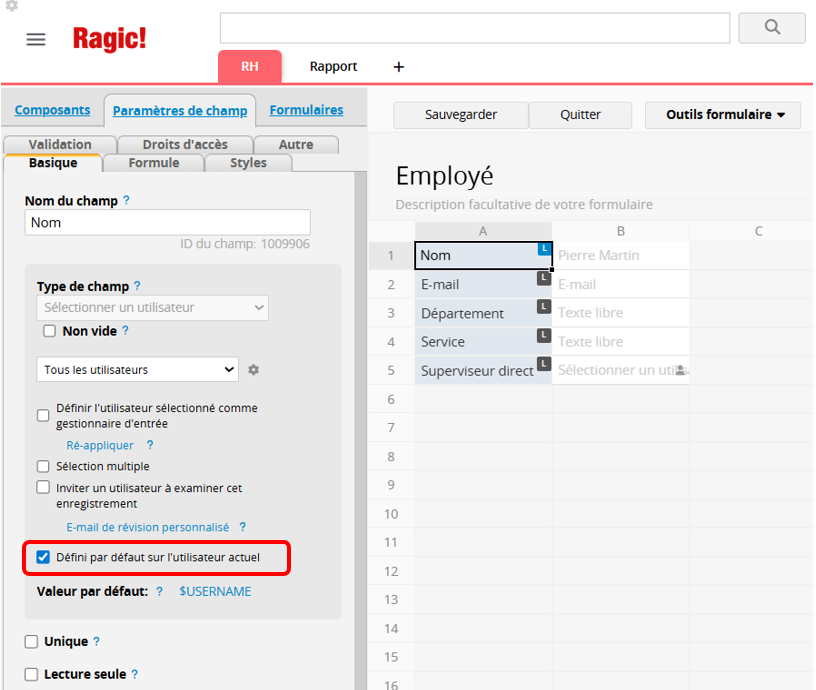Open the hamburger navigation menu

pos(36,39)
